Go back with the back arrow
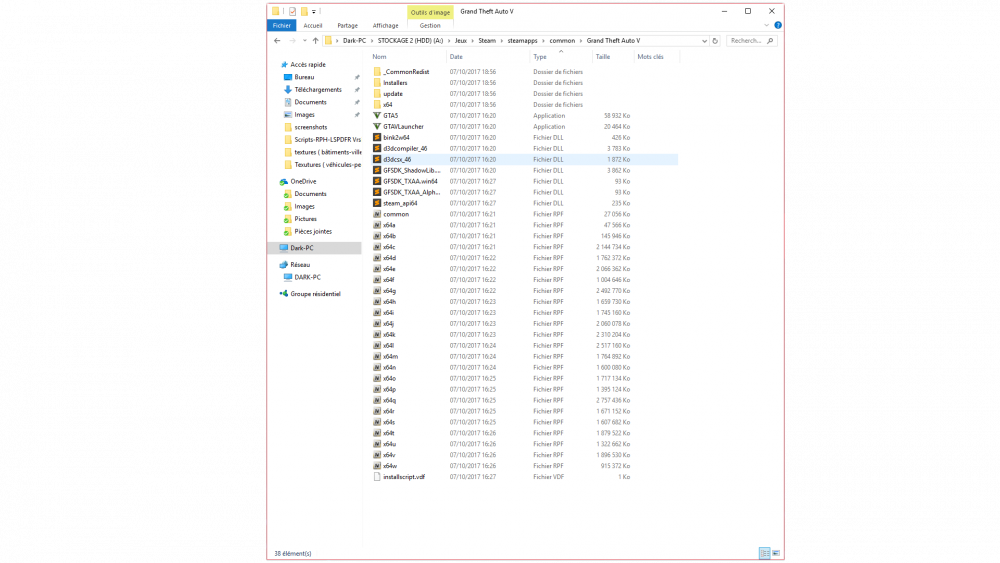The height and width of the screenshot is (563, 1000). (x=277, y=41)
